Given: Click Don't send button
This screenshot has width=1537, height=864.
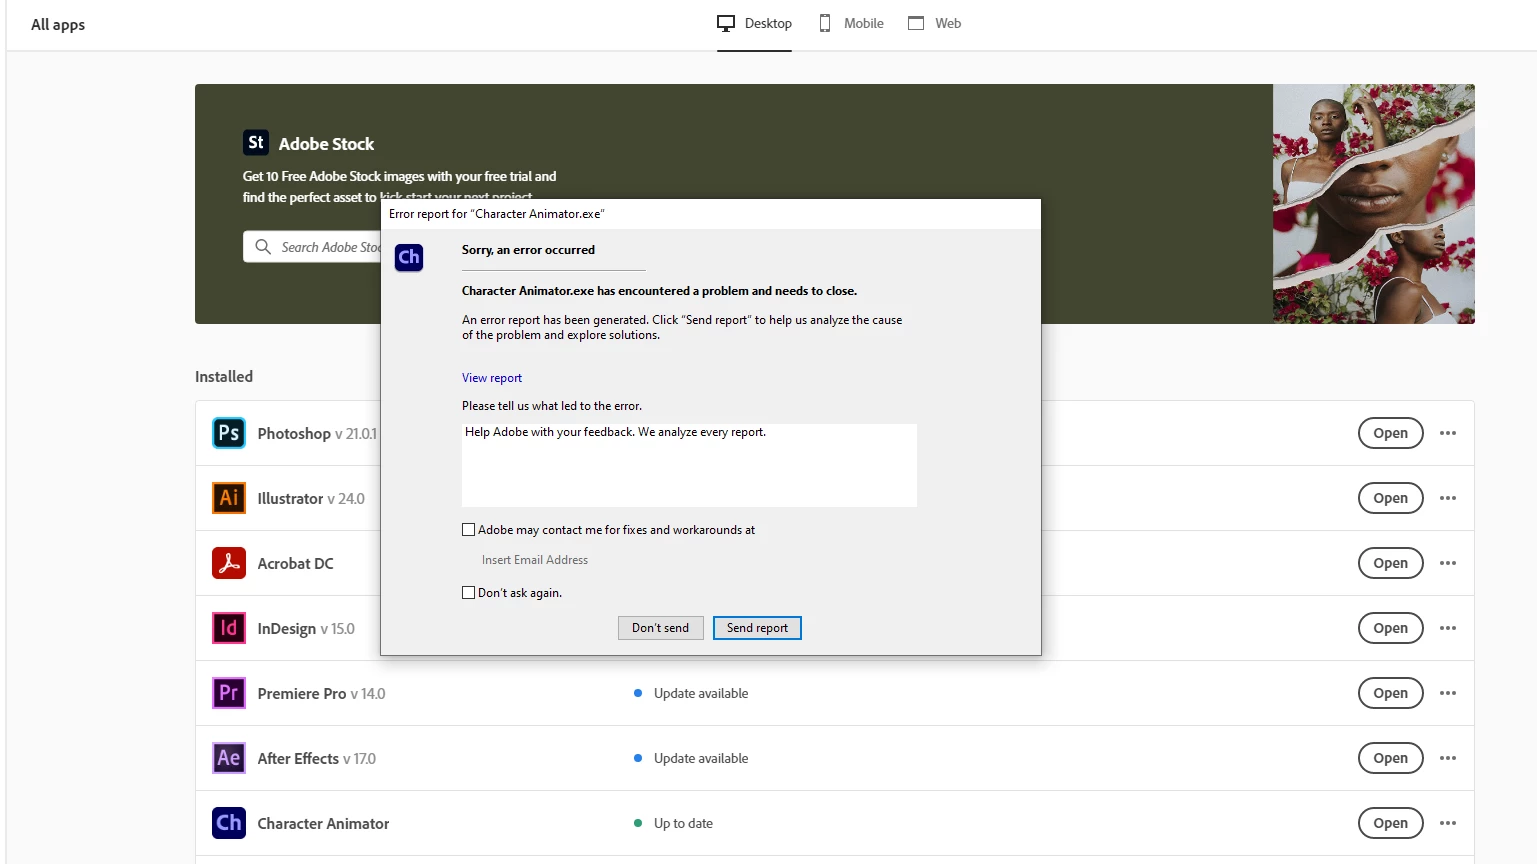Looking at the screenshot, I should 660,628.
